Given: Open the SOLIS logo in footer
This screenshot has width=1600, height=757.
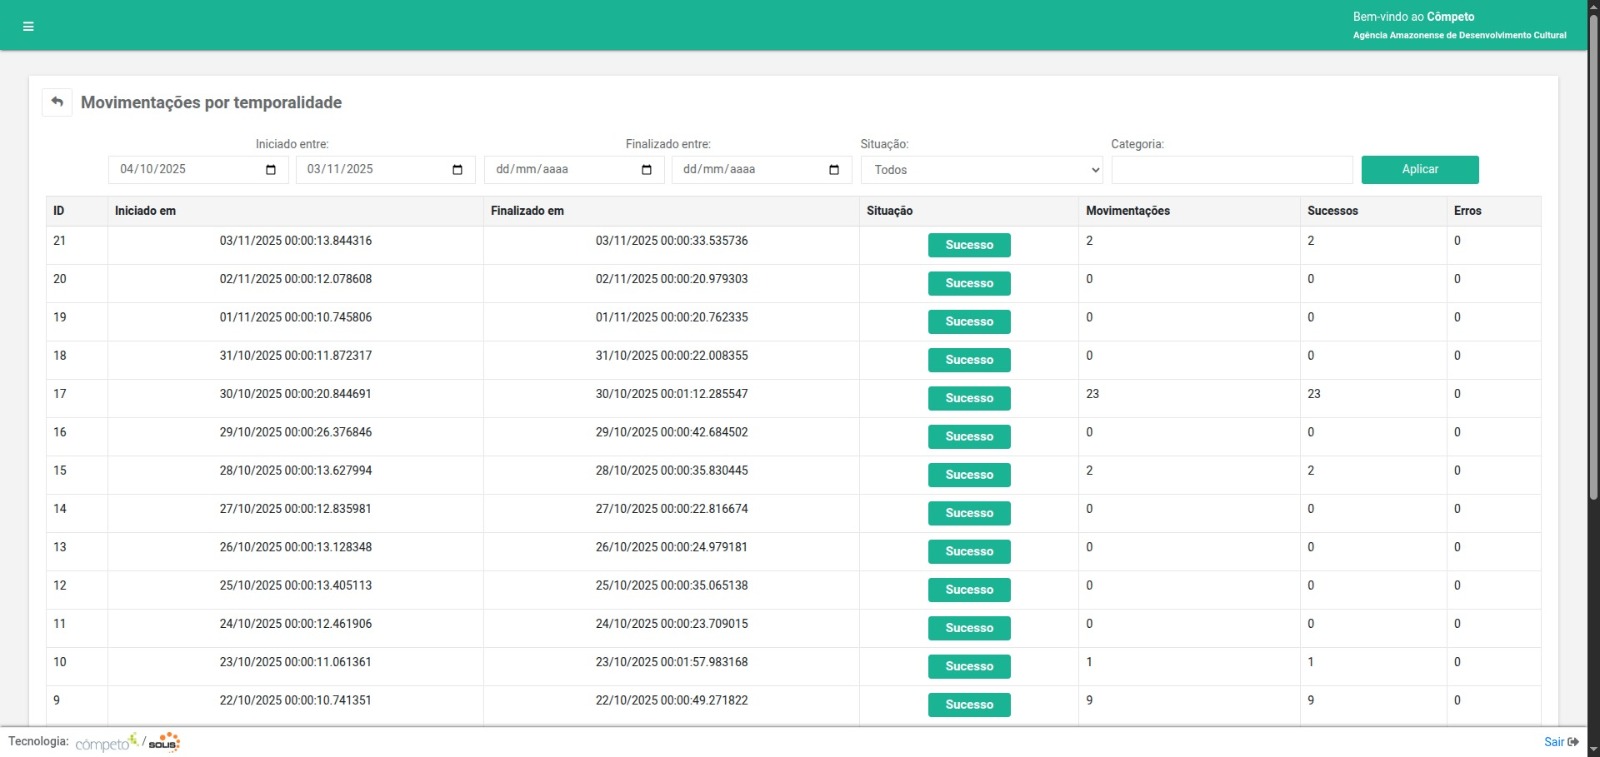Looking at the screenshot, I should (x=164, y=743).
